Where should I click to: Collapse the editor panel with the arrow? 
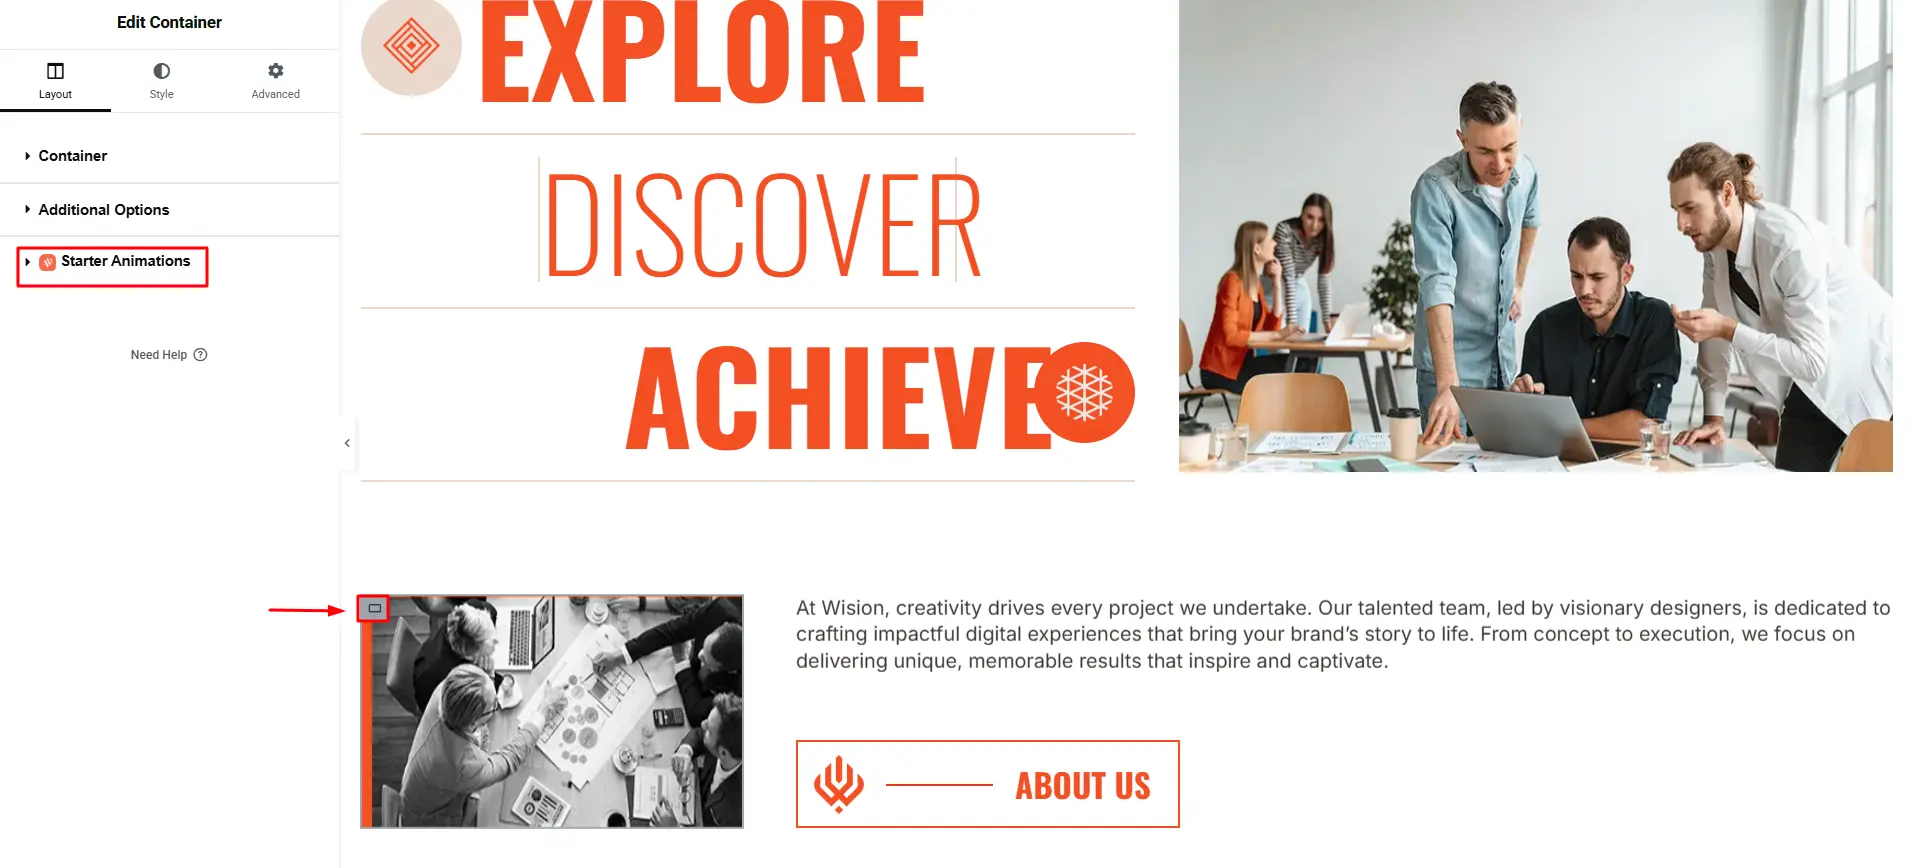tap(347, 443)
